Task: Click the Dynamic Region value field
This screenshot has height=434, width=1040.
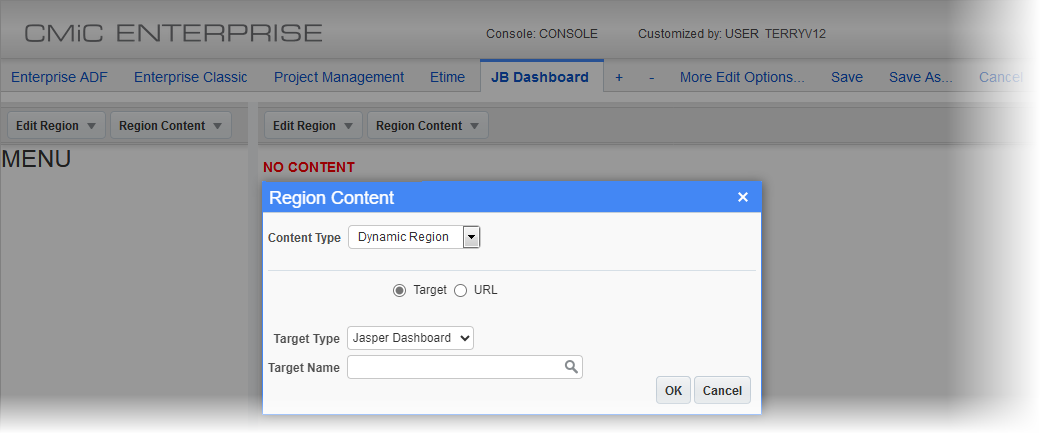Action: point(406,237)
